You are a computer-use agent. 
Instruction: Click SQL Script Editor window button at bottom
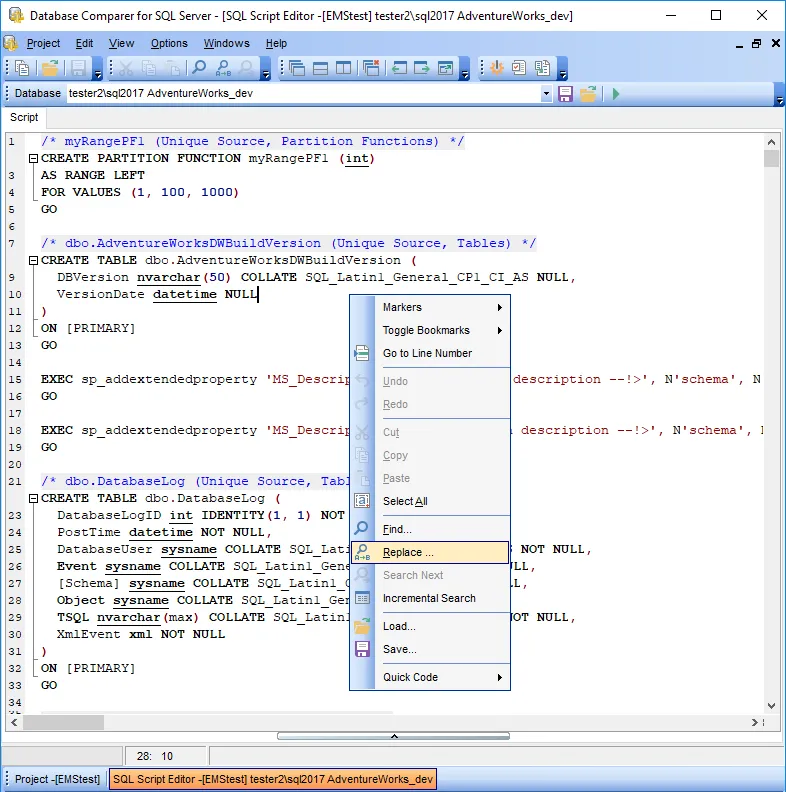point(273,779)
